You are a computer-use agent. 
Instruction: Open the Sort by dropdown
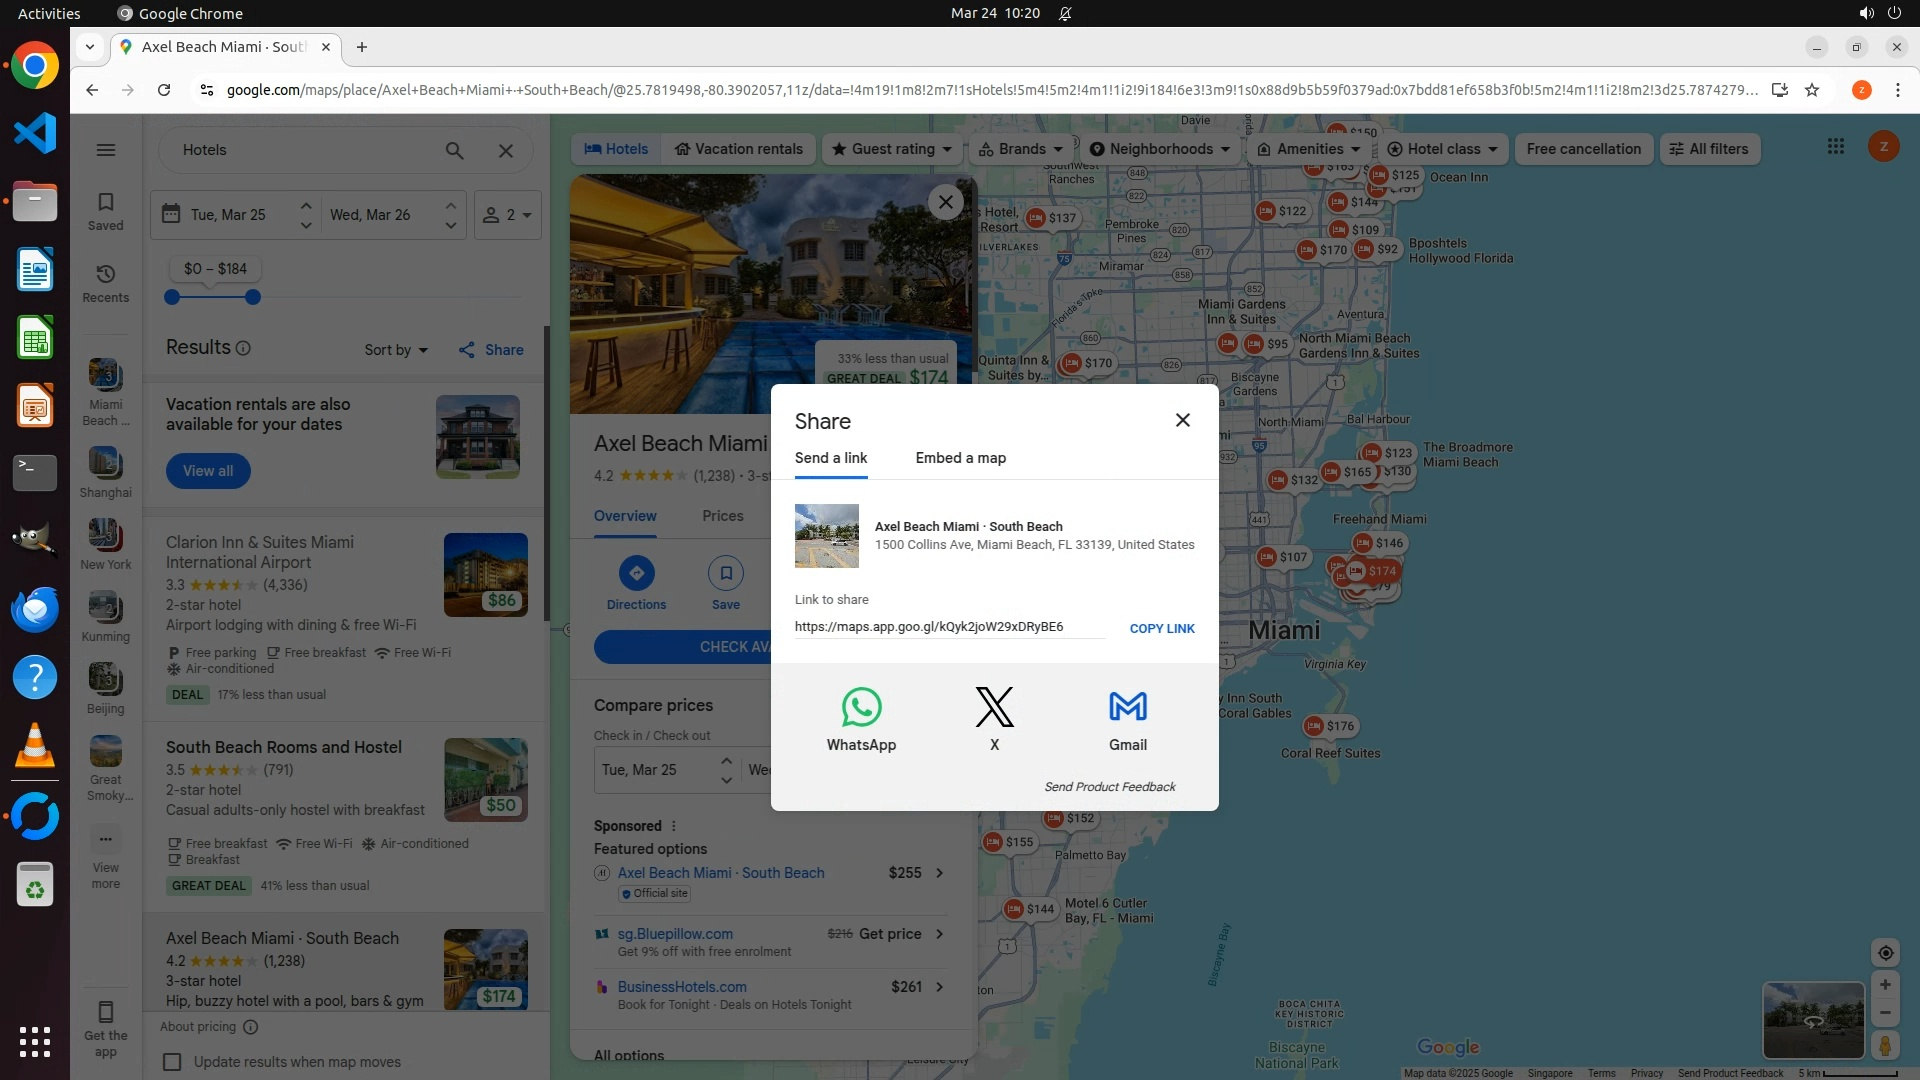pyautogui.click(x=396, y=350)
